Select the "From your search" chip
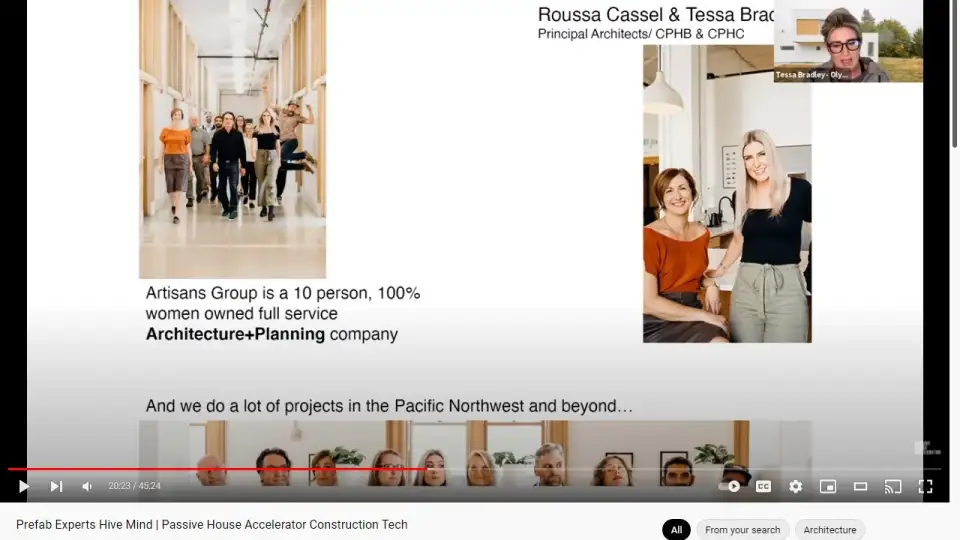This screenshot has width=960, height=540. point(742,530)
